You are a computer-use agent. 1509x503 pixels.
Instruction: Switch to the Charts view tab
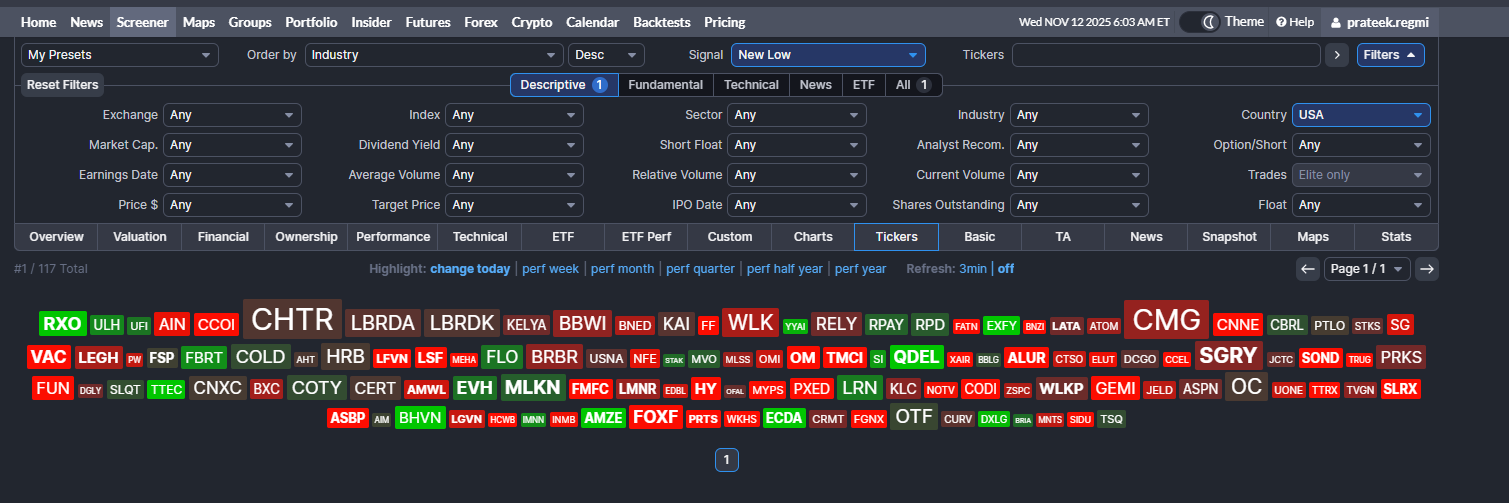click(x=813, y=237)
